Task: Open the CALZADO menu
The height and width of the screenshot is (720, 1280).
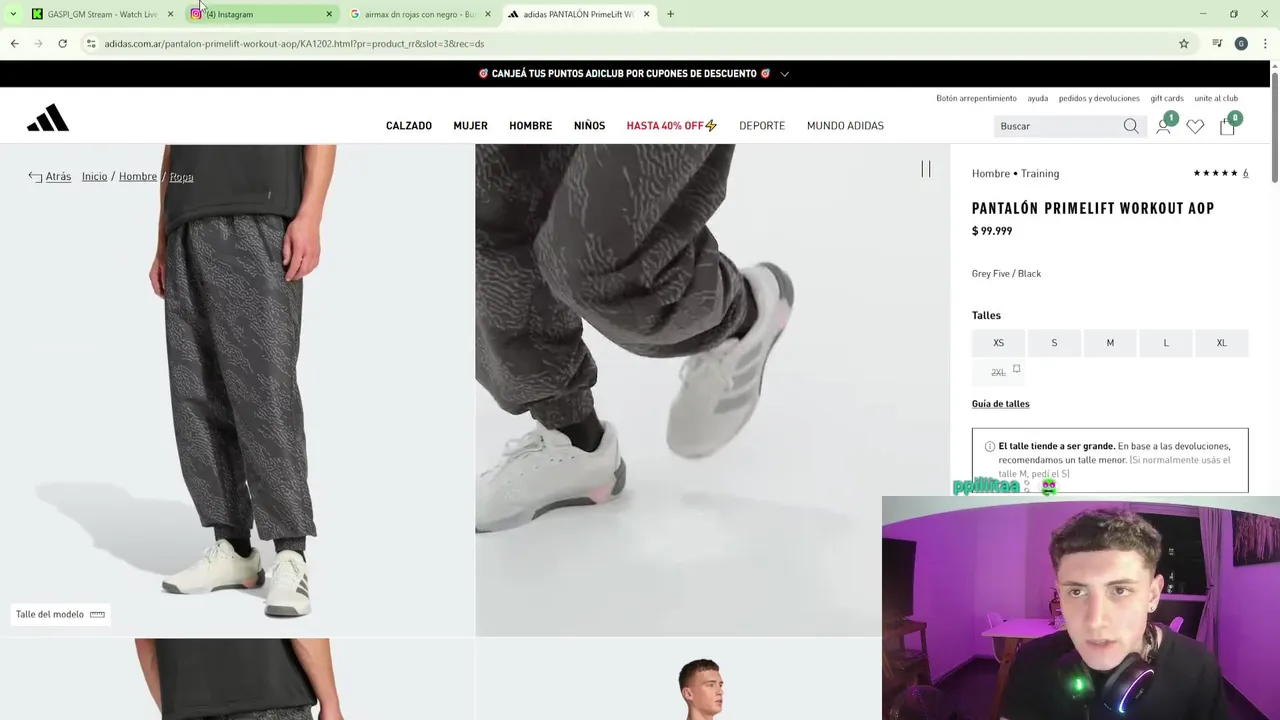Action: tap(409, 126)
